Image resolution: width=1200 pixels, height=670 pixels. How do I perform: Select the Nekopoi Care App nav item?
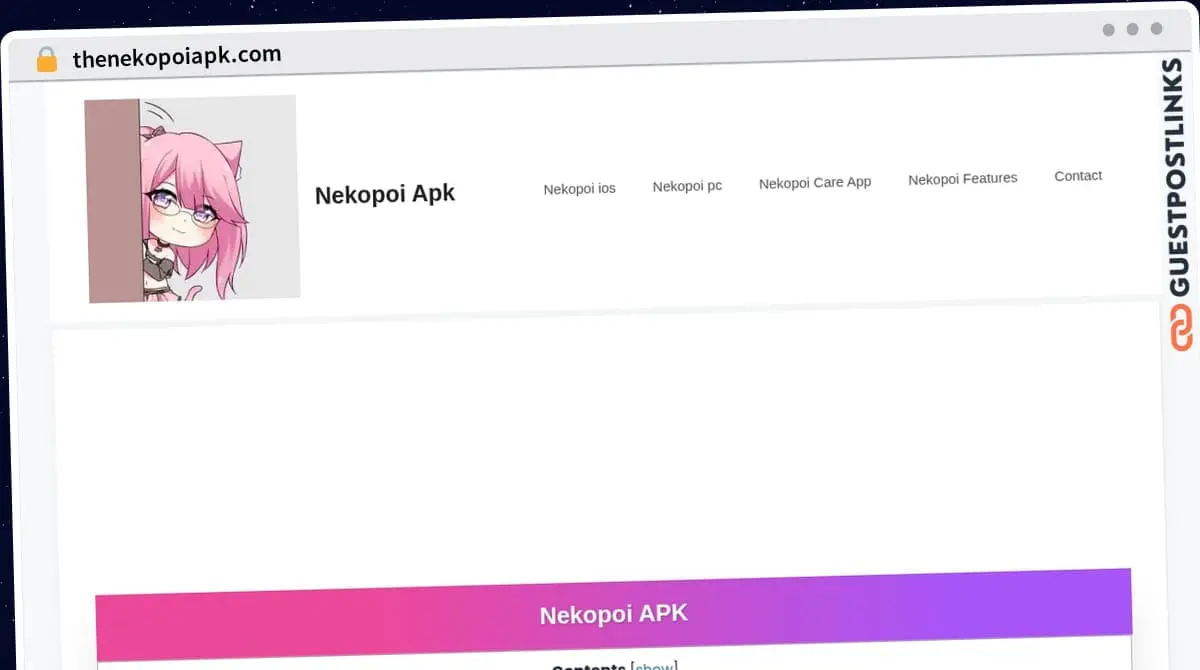(815, 182)
